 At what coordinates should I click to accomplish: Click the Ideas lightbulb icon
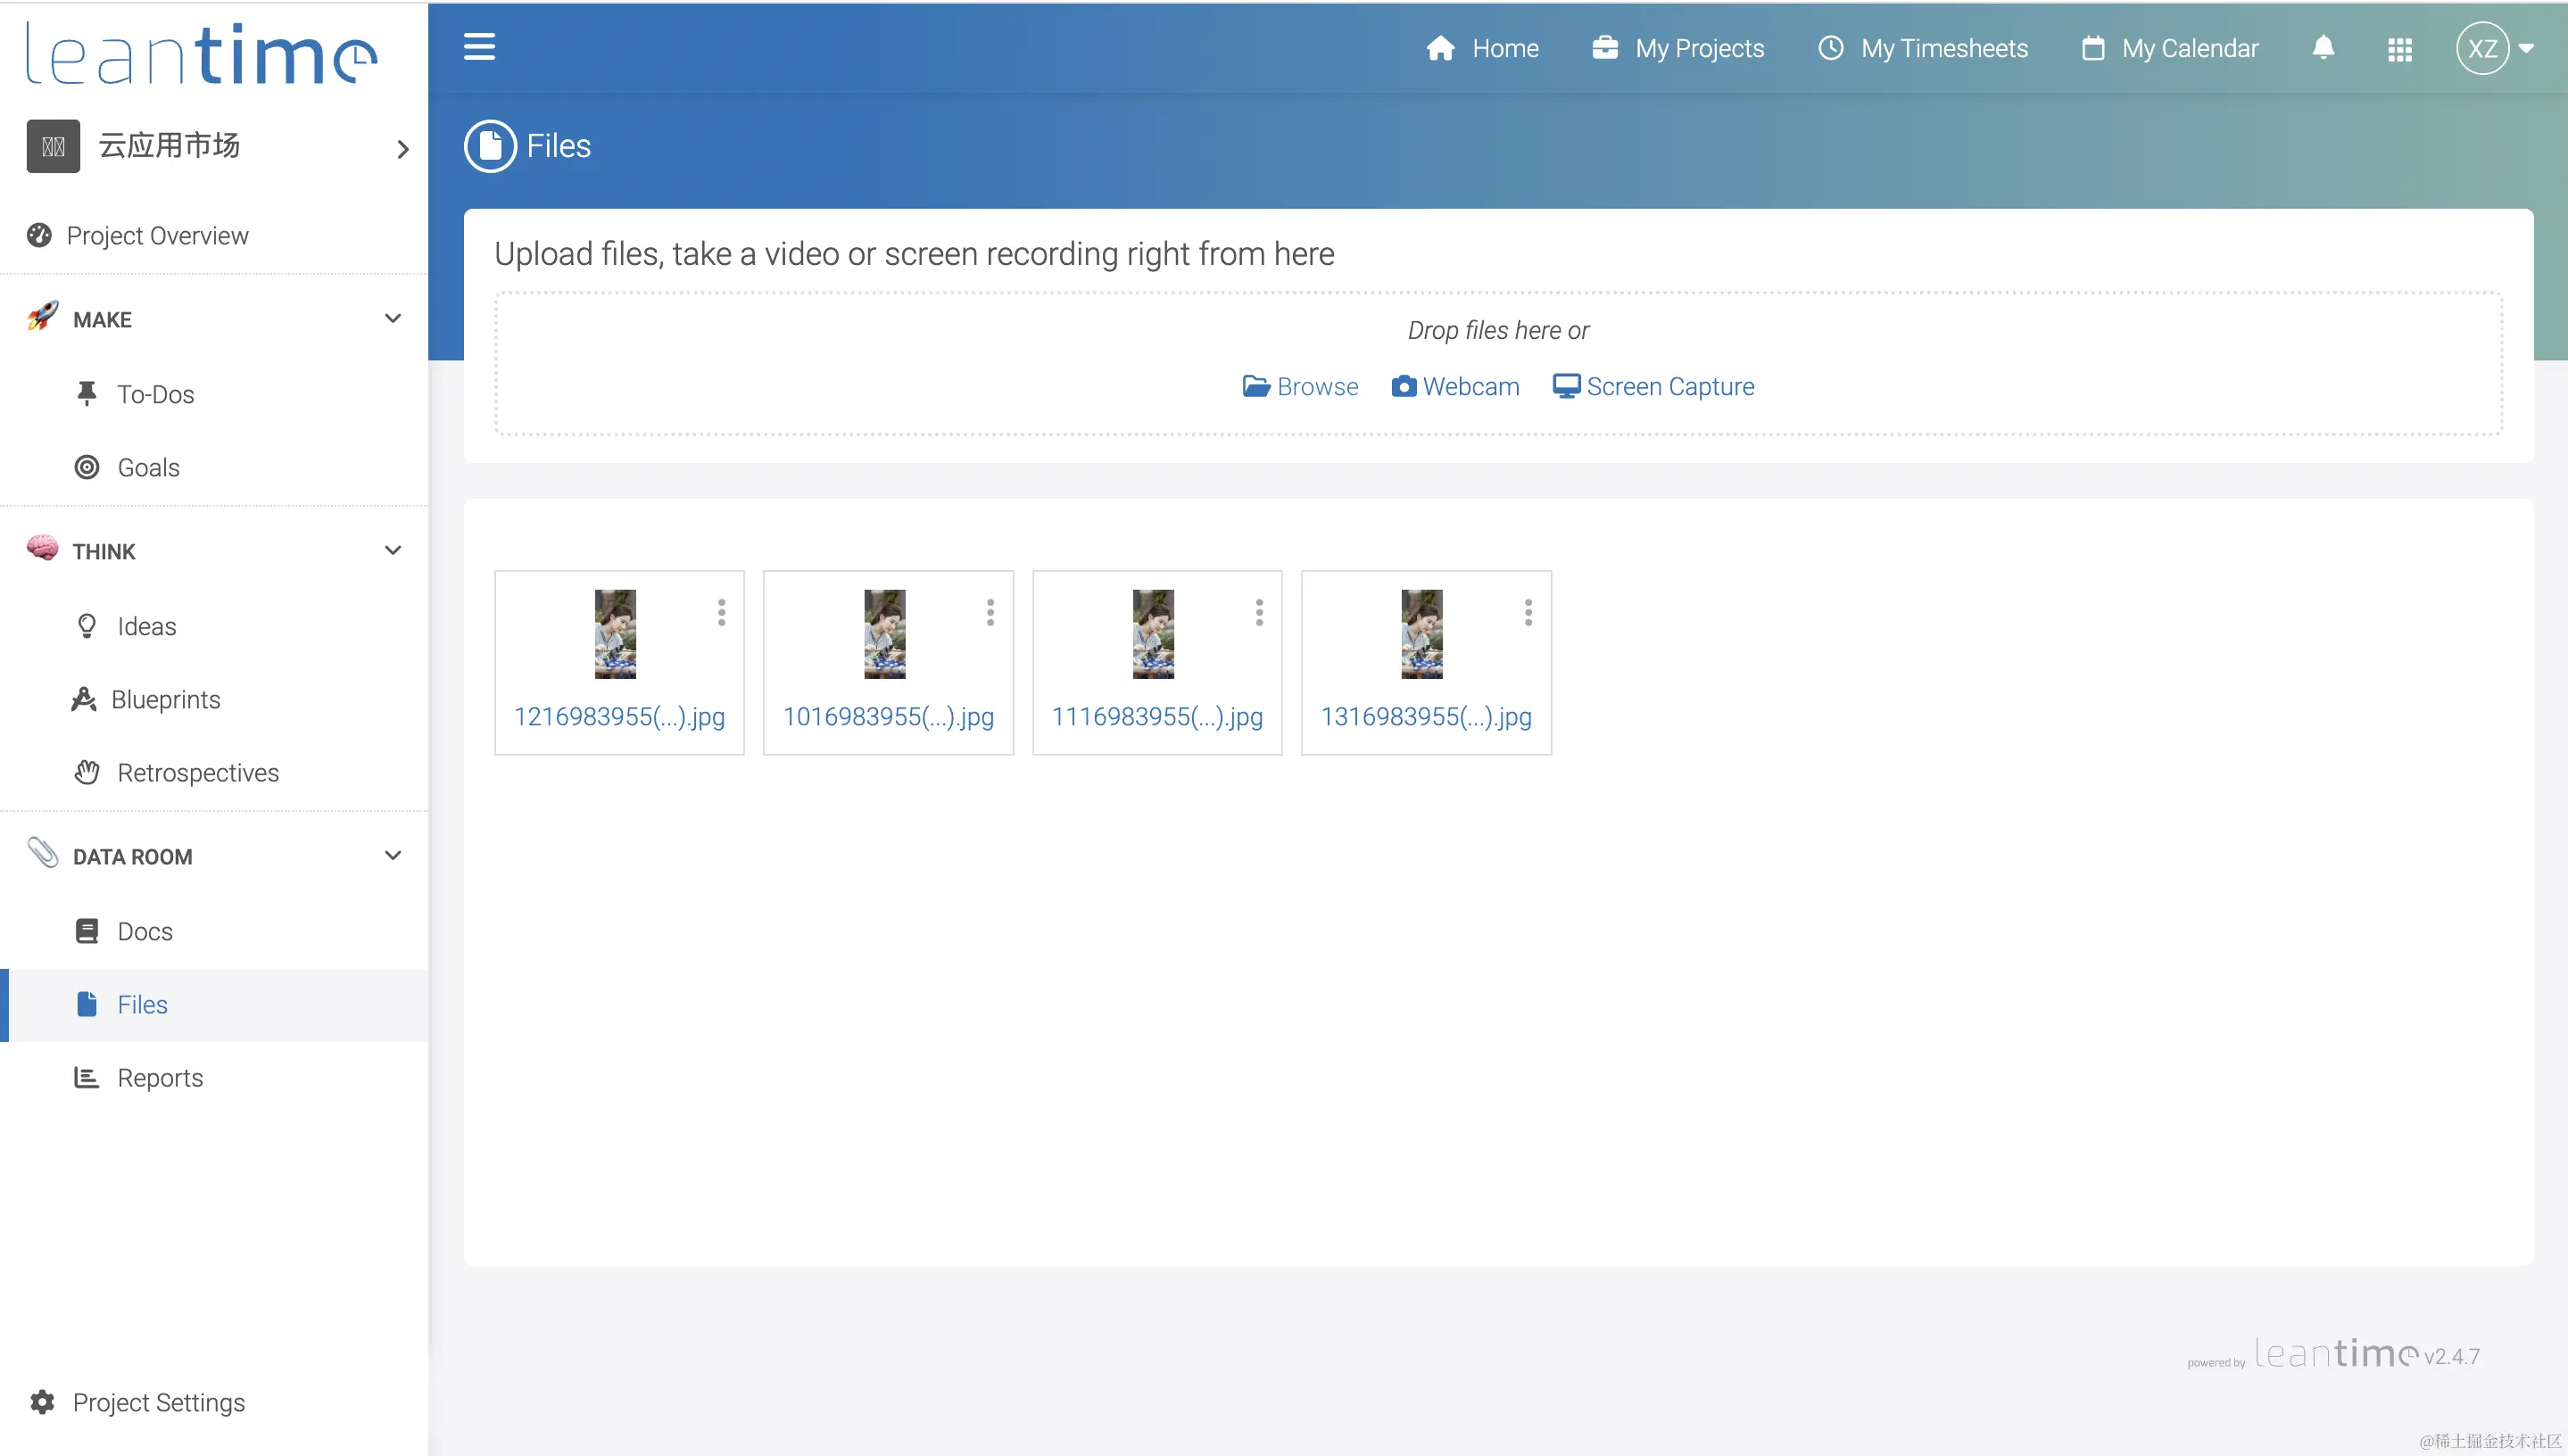pos(87,626)
